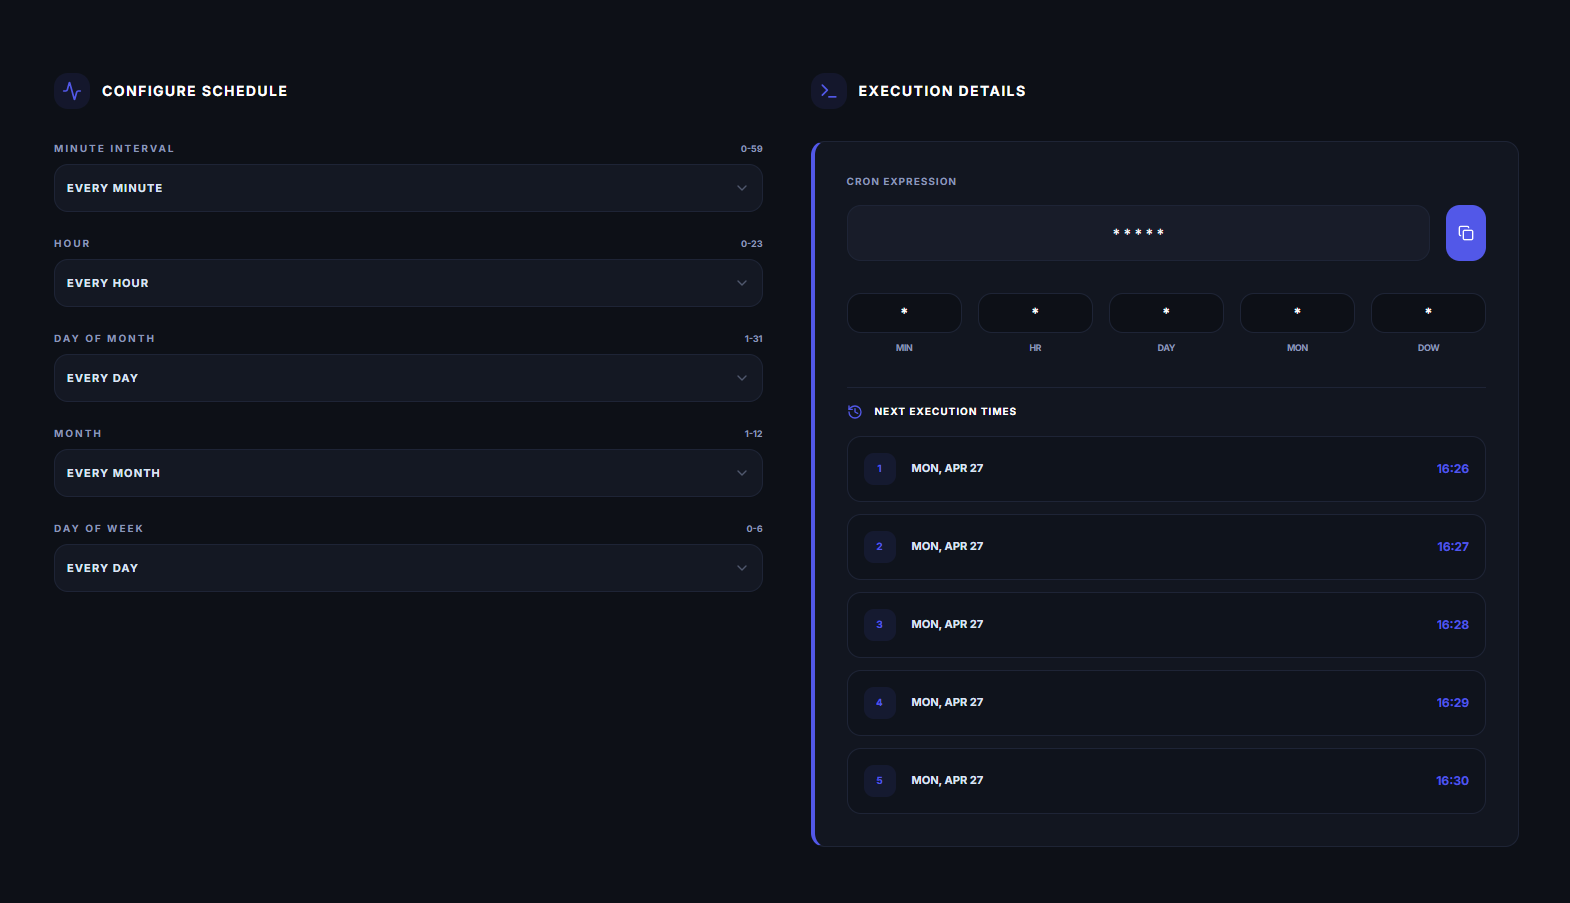Click the Configure Schedule heading

point(195,91)
